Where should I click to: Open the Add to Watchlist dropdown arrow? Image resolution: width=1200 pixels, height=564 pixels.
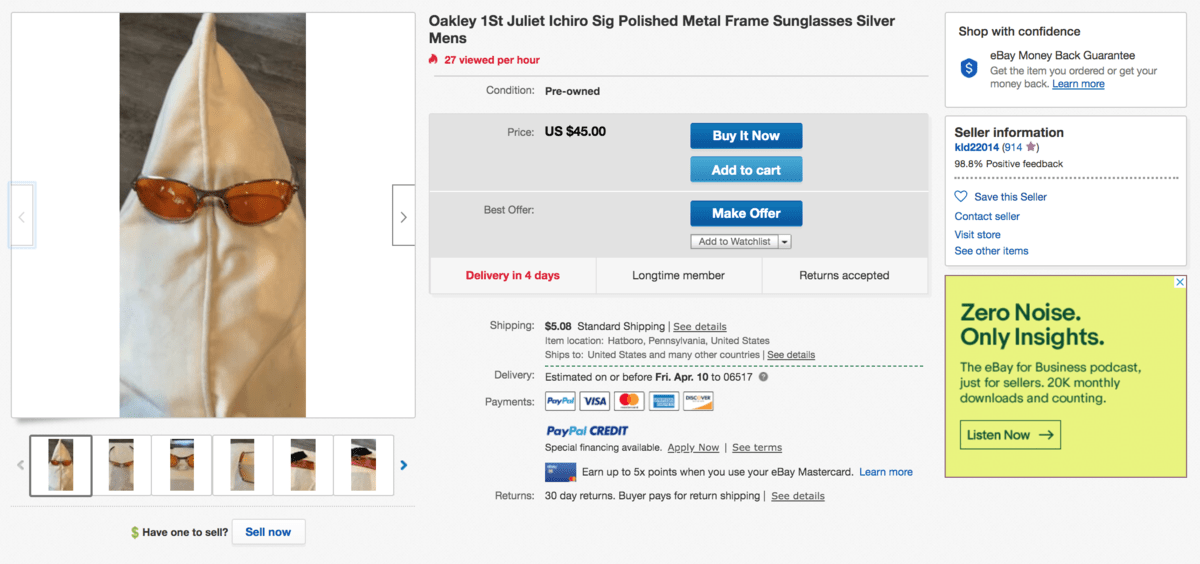pyautogui.click(x=784, y=242)
